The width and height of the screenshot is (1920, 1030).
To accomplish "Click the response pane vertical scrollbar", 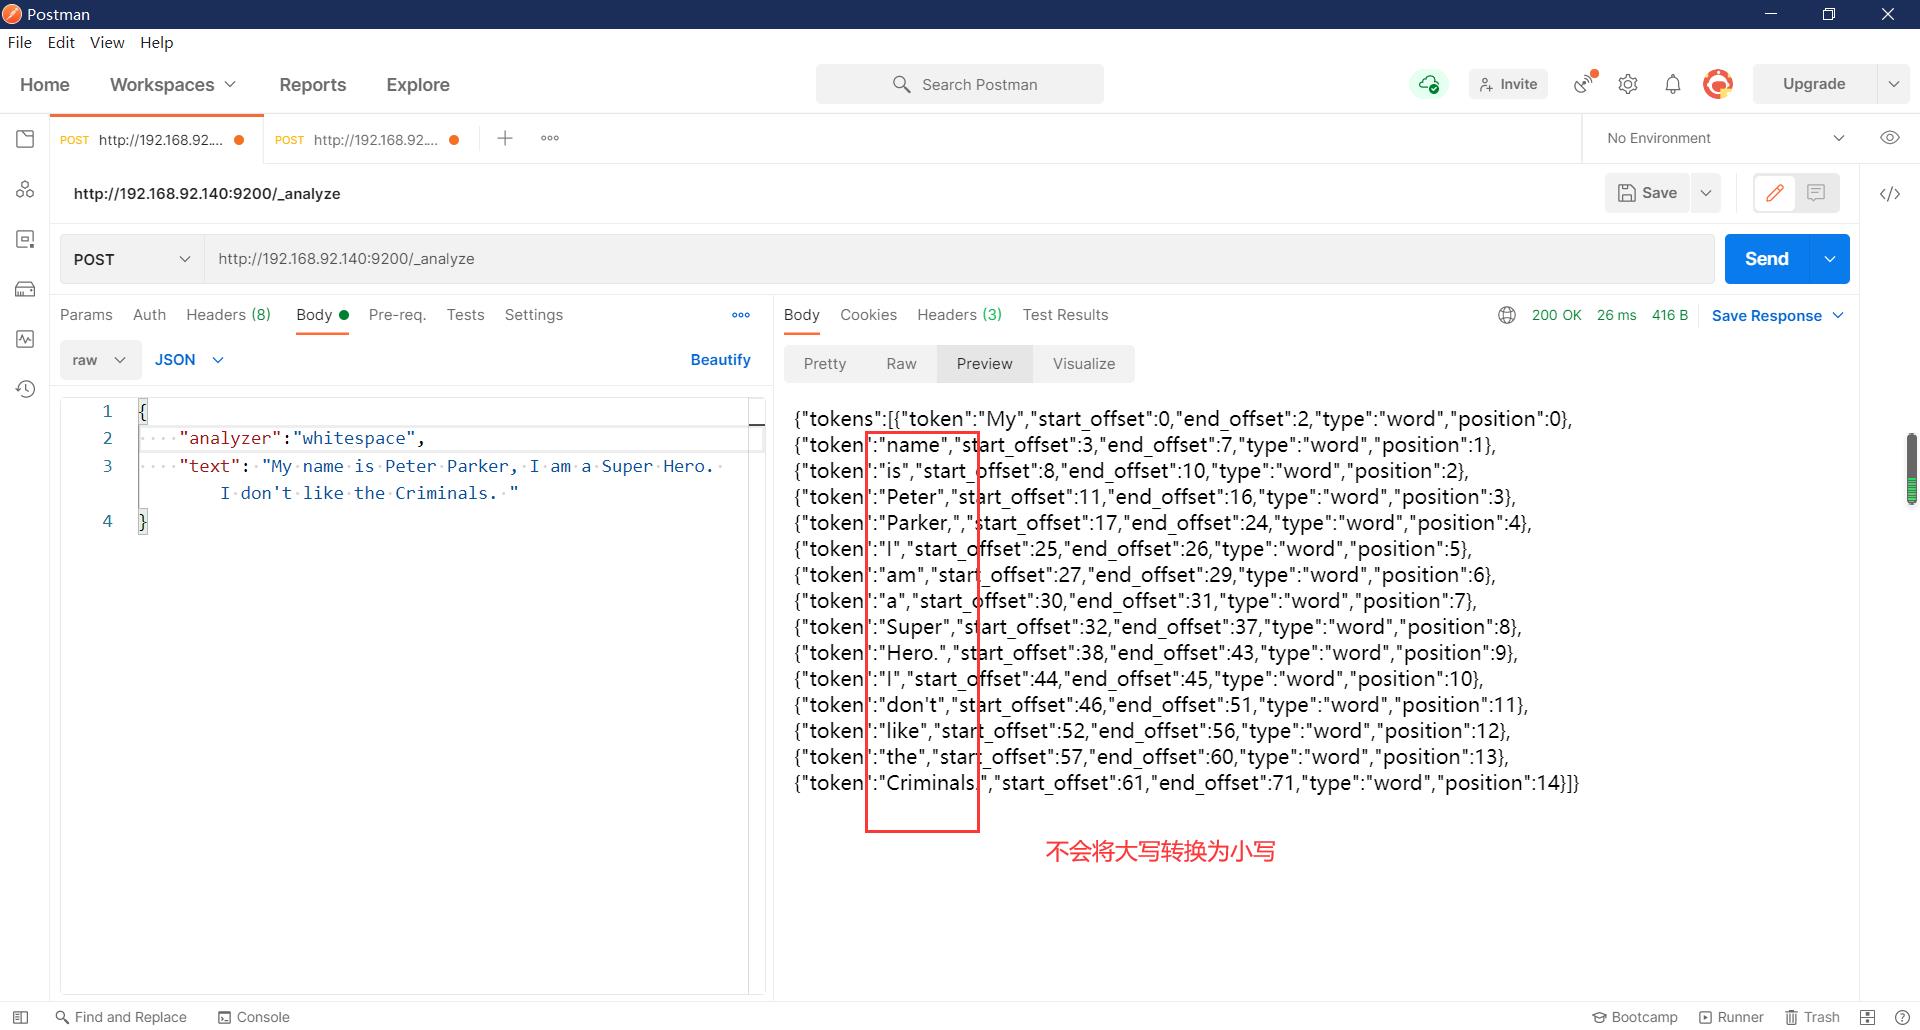I will (x=1911, y=469).
